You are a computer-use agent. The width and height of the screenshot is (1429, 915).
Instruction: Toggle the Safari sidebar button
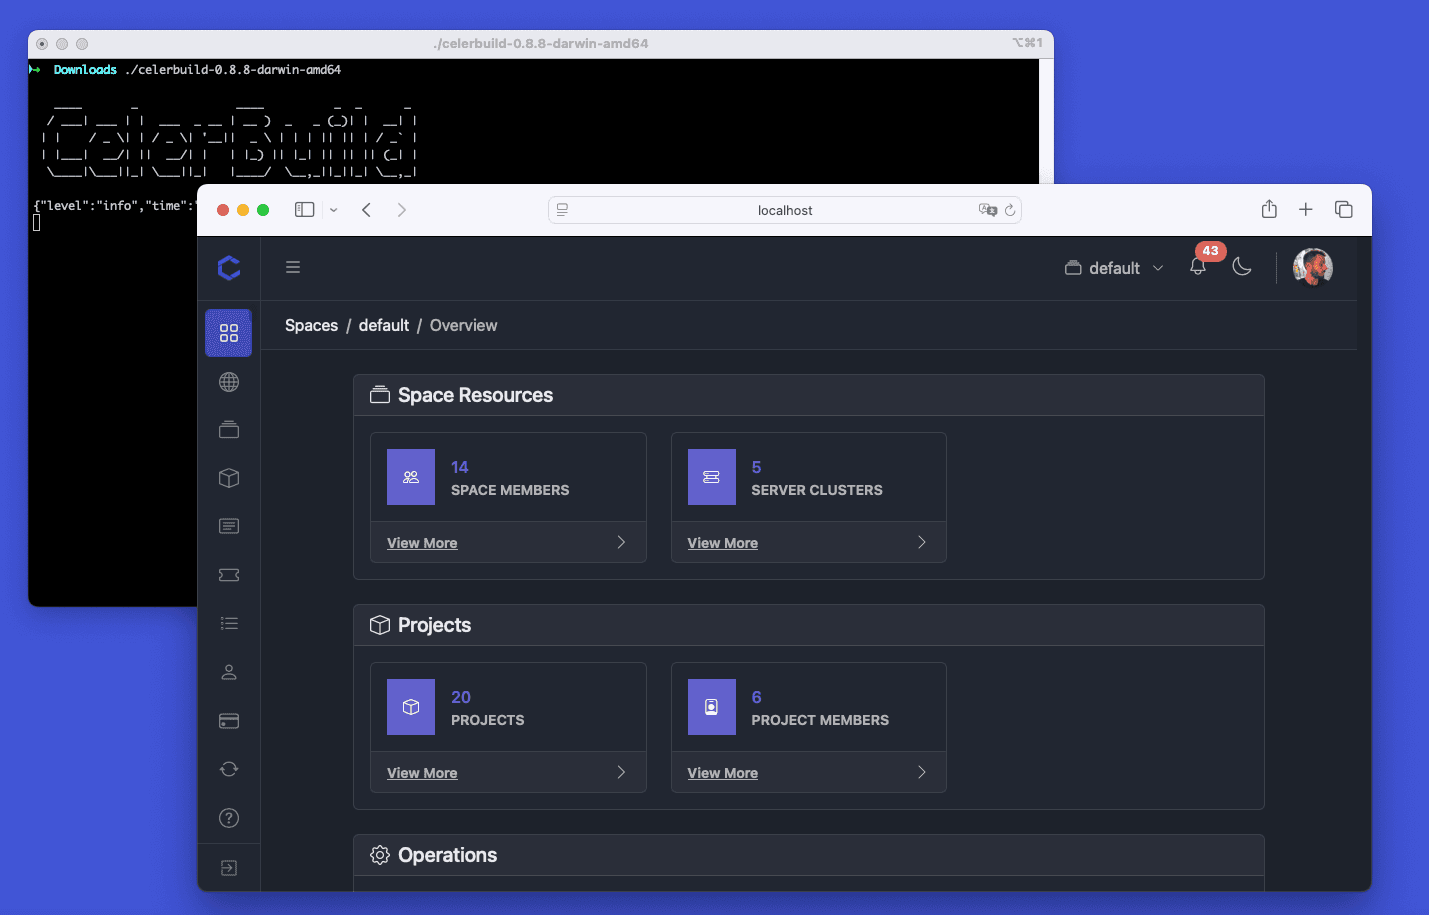point(305,209)
